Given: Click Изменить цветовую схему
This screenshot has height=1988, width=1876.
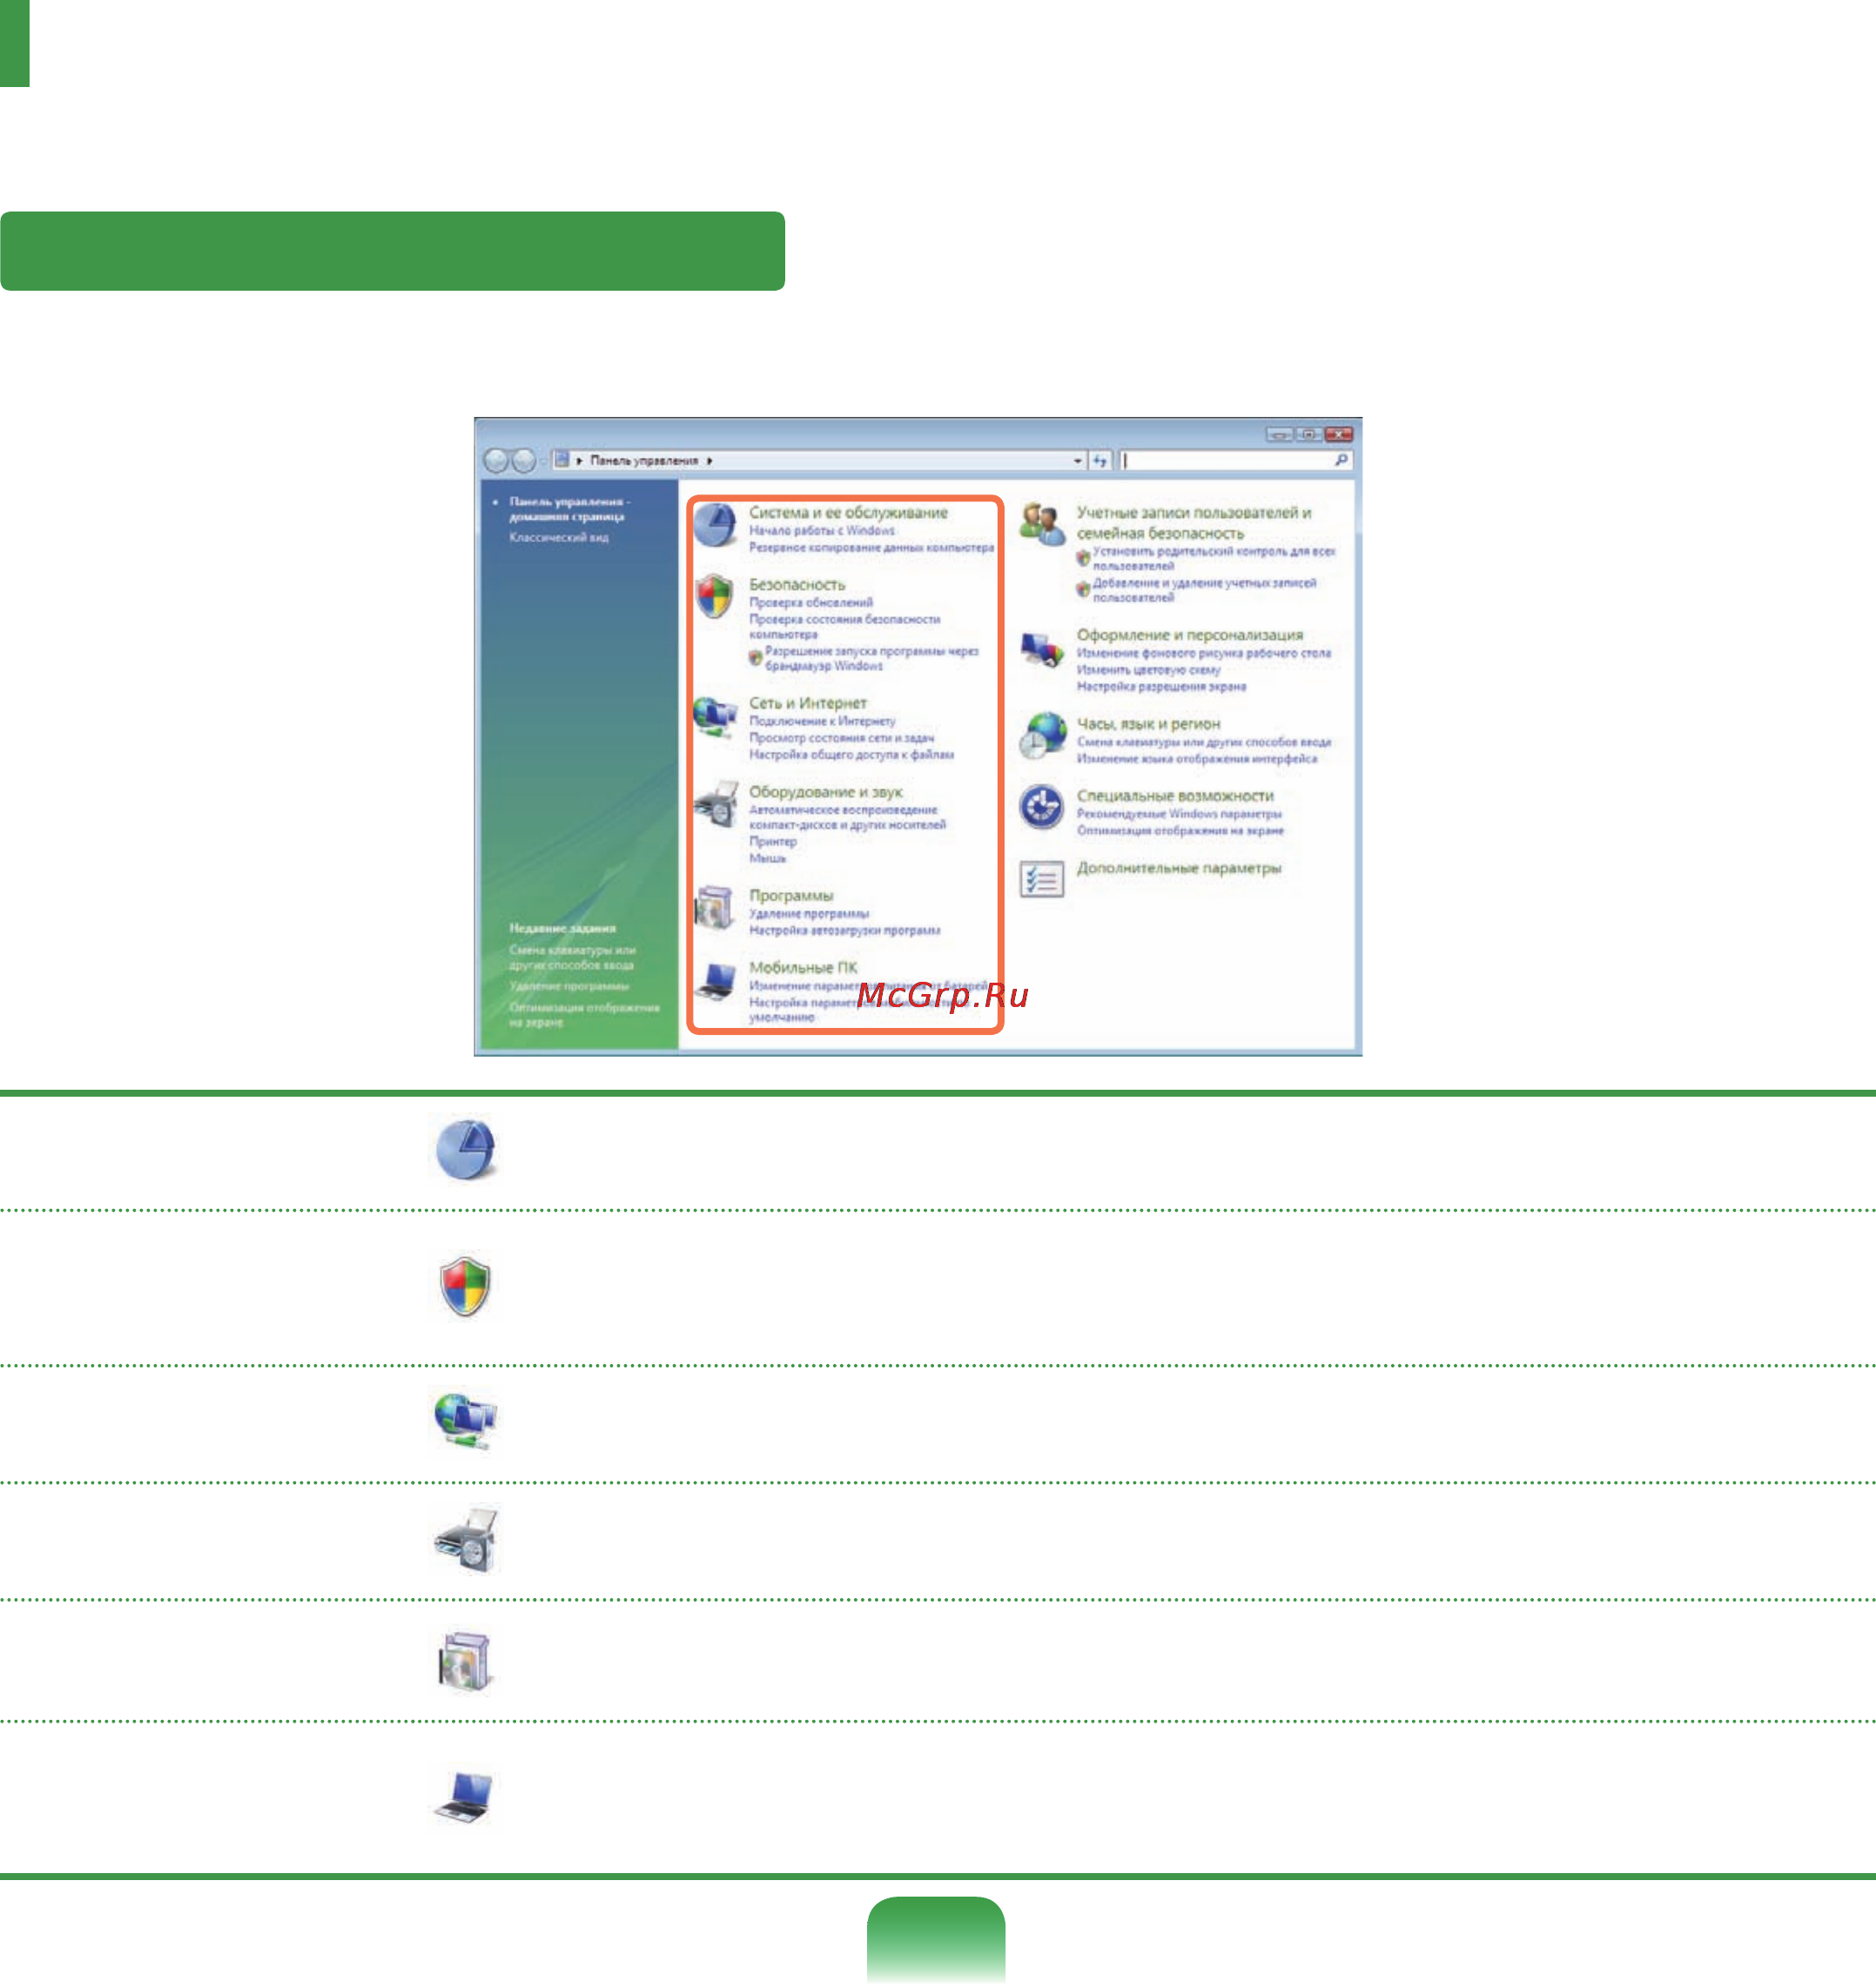Looking at the screenshot, I should (1148, 671).
